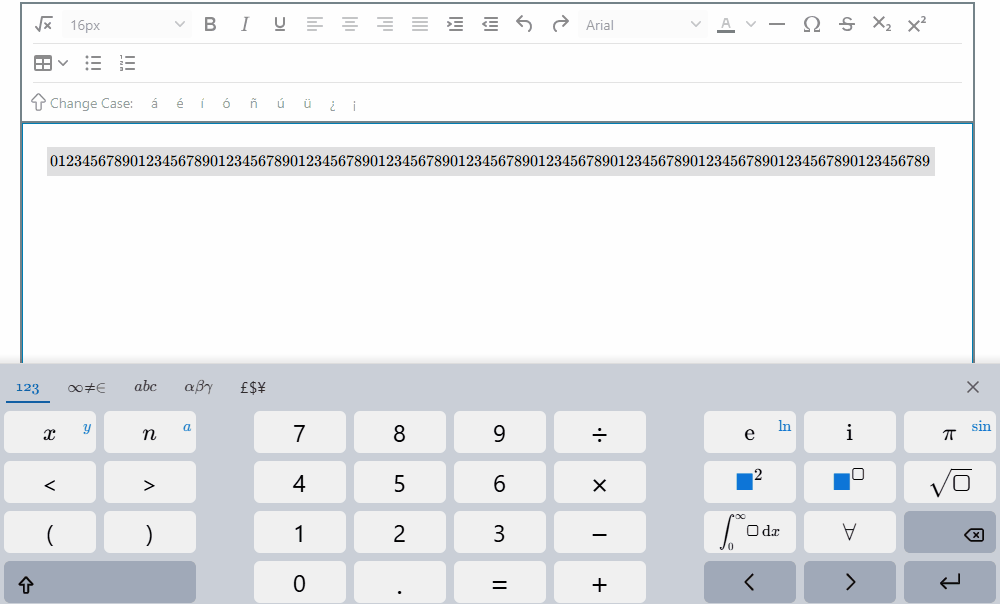This screenshot has height=604, width=1000.
Task: Open the Arial font family dropdown
Action: tap(642, 25)
